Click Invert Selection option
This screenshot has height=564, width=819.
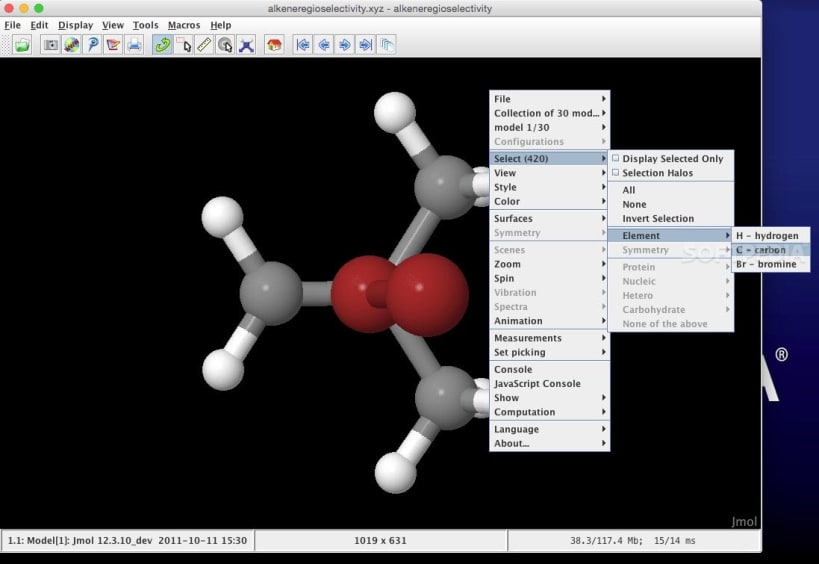point(657,218)
